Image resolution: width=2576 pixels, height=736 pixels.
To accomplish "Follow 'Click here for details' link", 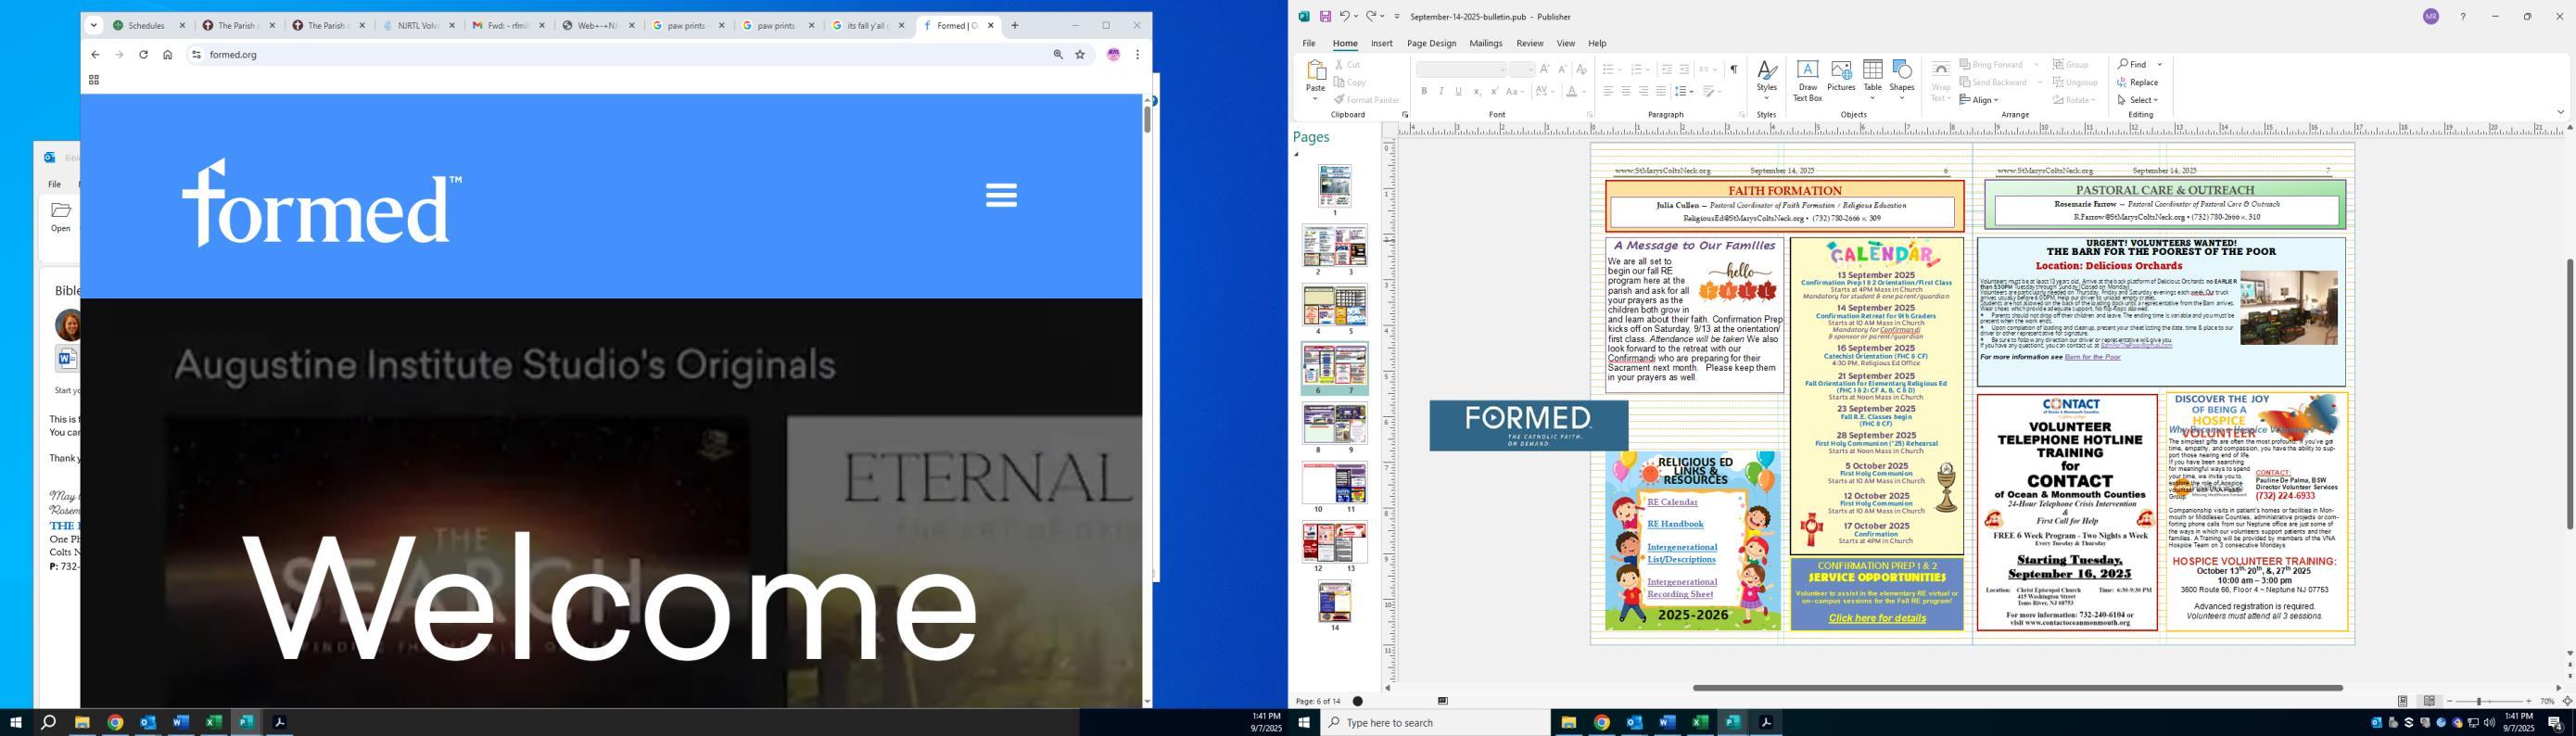I will coord(1877,619).
